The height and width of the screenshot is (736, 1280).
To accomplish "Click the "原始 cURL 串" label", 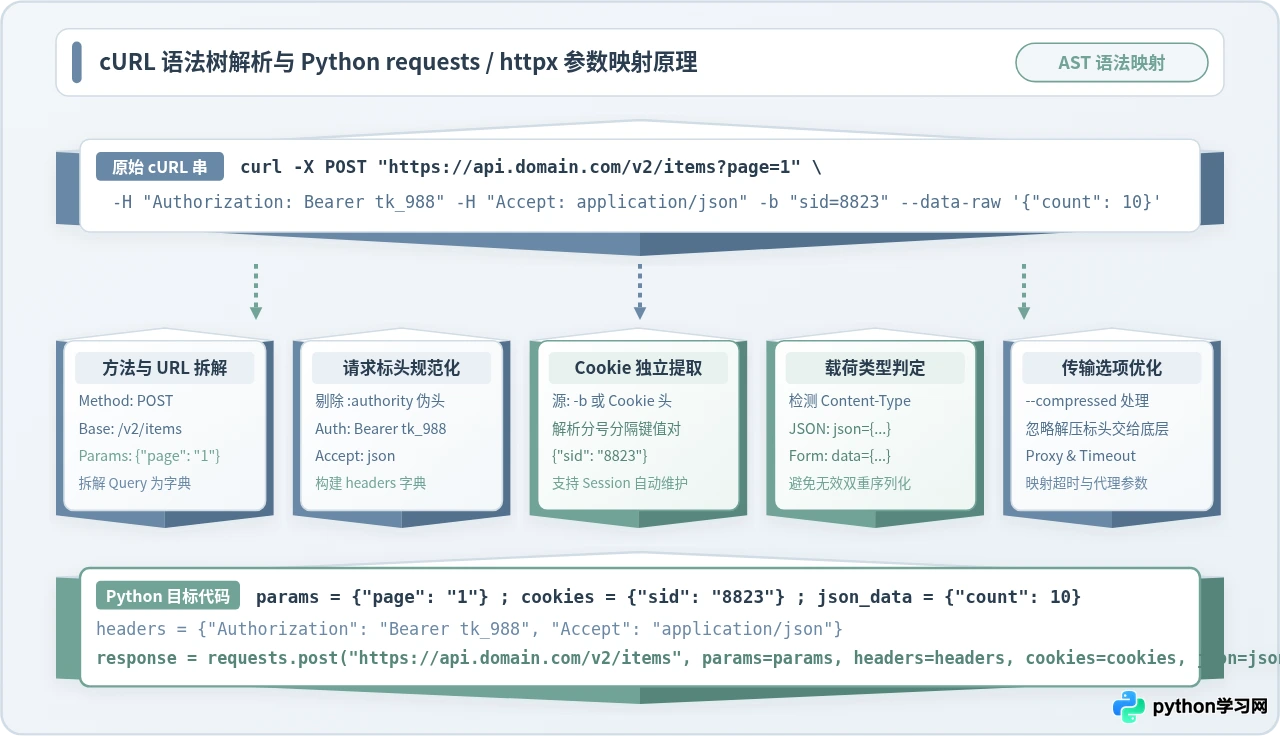I will pyautogui.click(x=160, y=167).
